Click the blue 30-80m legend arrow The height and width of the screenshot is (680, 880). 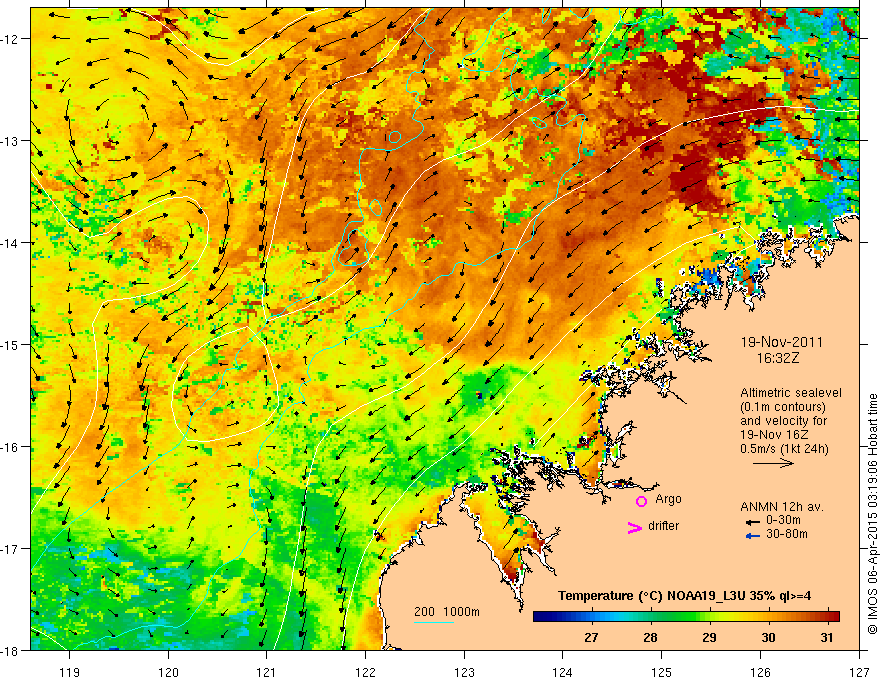tap(753, 536)
